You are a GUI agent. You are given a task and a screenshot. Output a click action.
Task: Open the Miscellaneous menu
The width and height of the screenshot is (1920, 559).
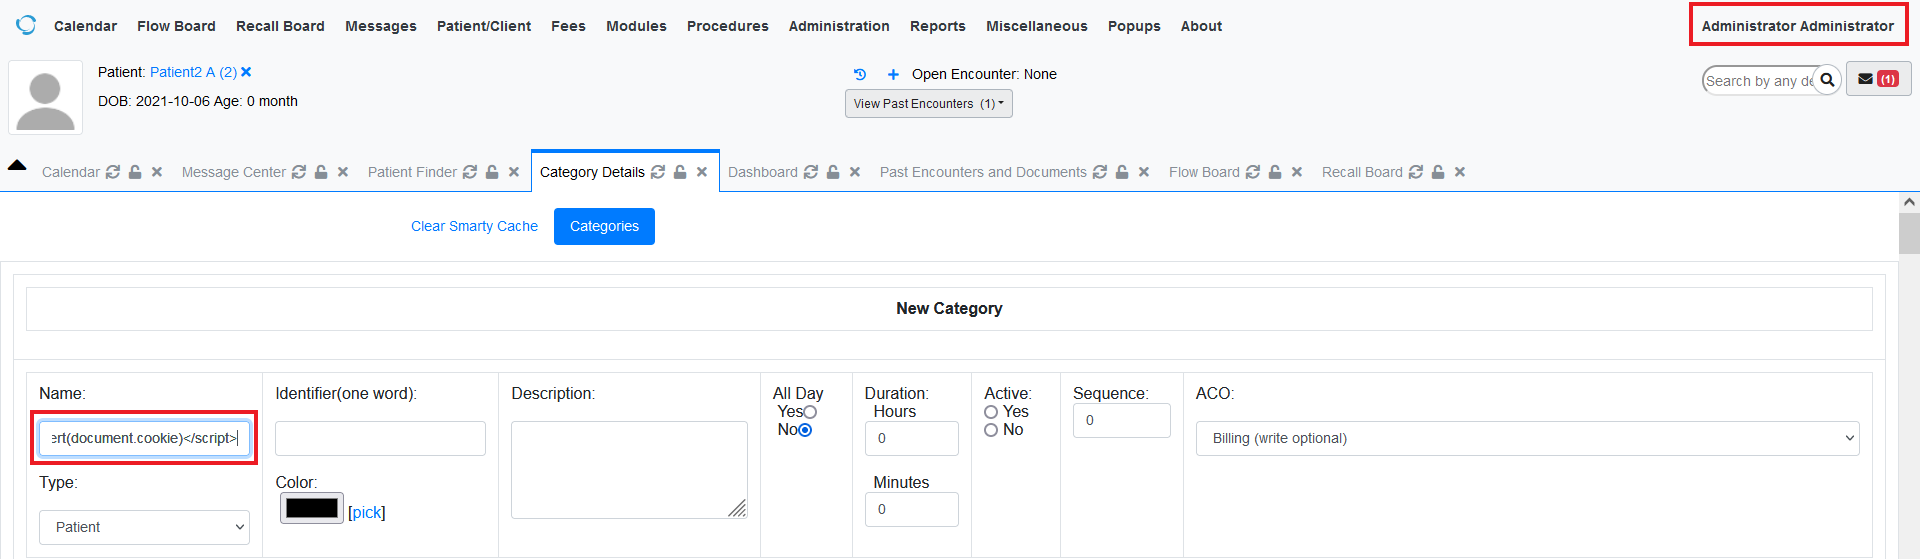(1037, 26)
